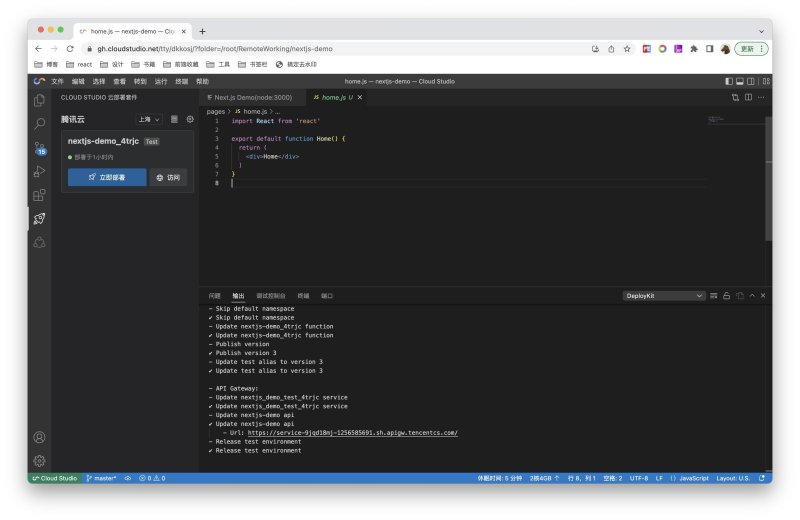This screenshot has width=800, height=520.
Task: Close the home.js editor tab
Action: pyautogui.click(x=360, y=97)
